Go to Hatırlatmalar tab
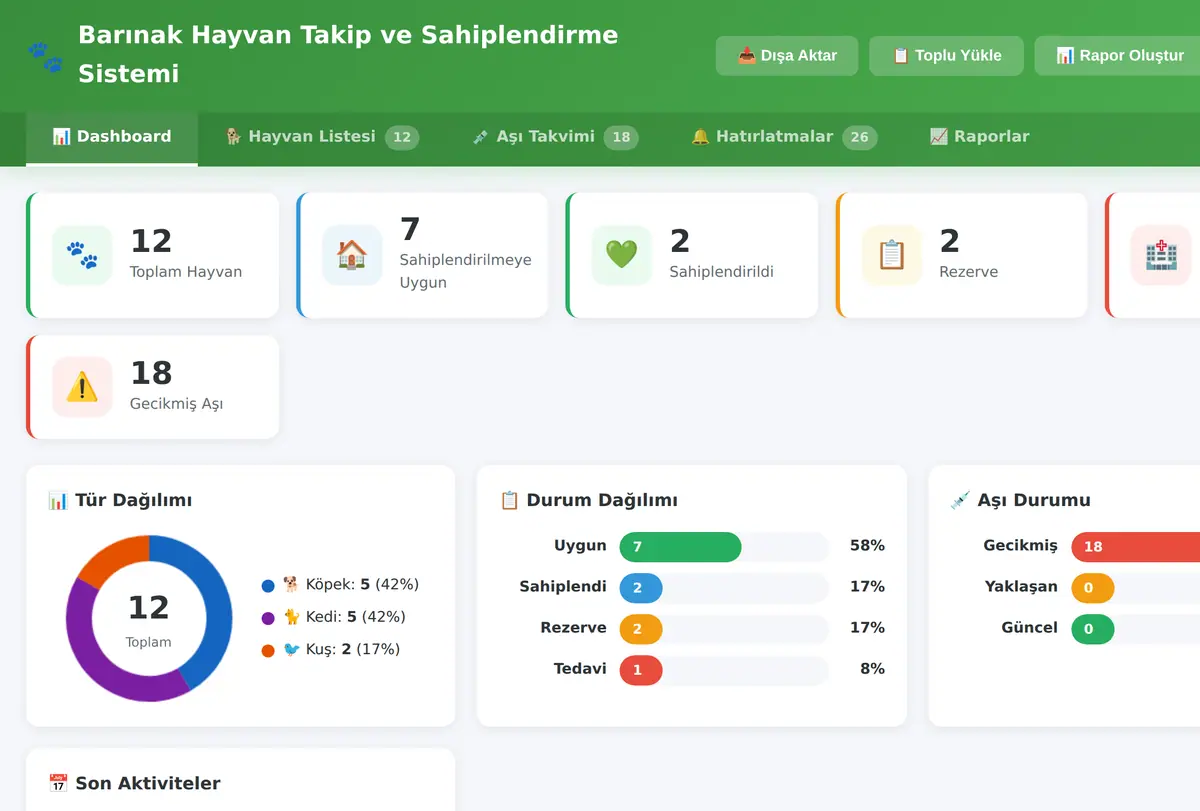Viewport: 1200px width, 811px height. click(784, 138)
